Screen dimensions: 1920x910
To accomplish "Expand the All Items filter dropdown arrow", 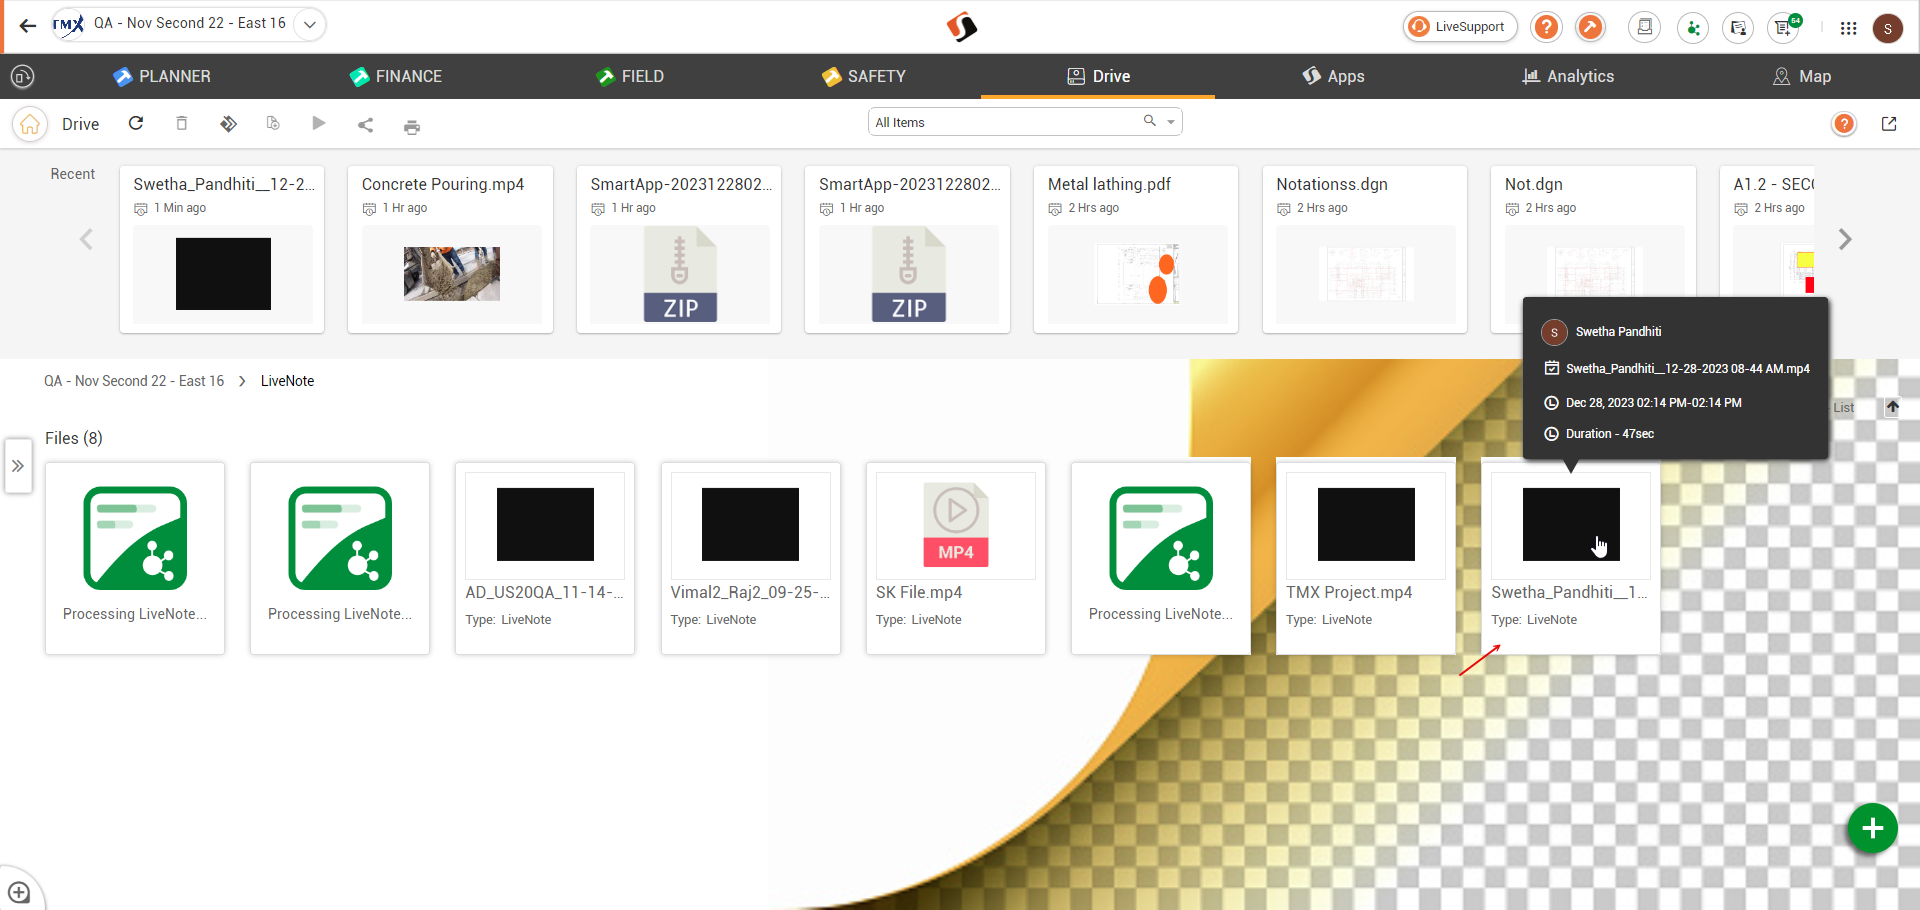I will [1171, 122].
